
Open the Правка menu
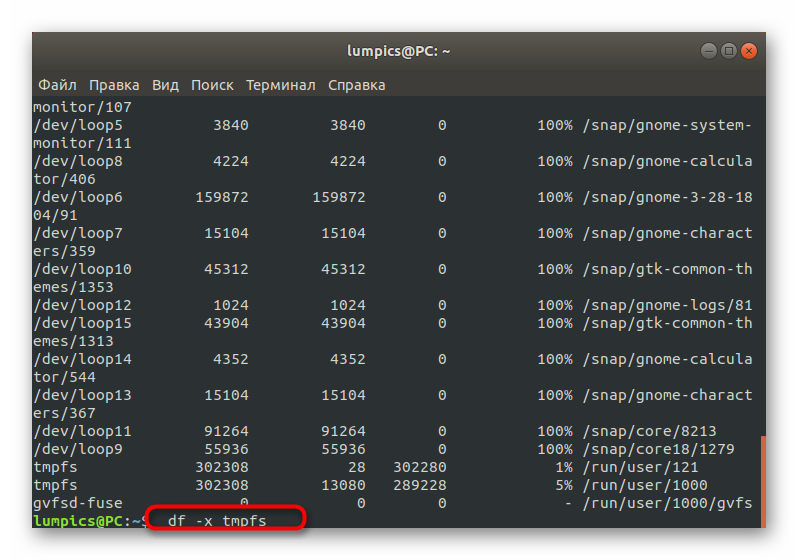click(114, 85)
